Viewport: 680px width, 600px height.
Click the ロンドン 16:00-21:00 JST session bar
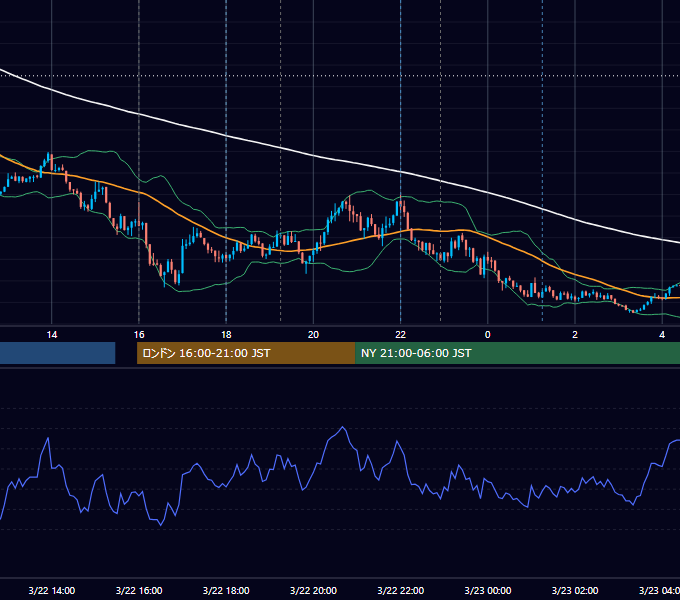click(246, 353)
